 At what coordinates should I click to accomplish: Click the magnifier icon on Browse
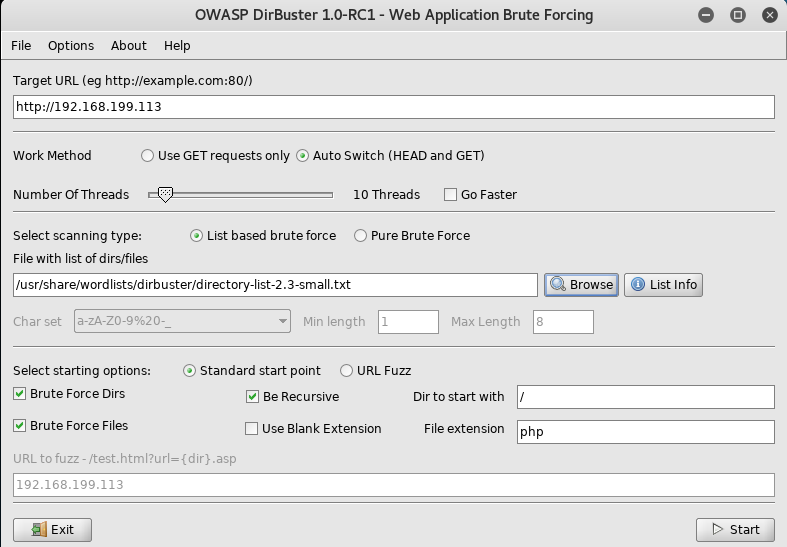click(557, 285)
